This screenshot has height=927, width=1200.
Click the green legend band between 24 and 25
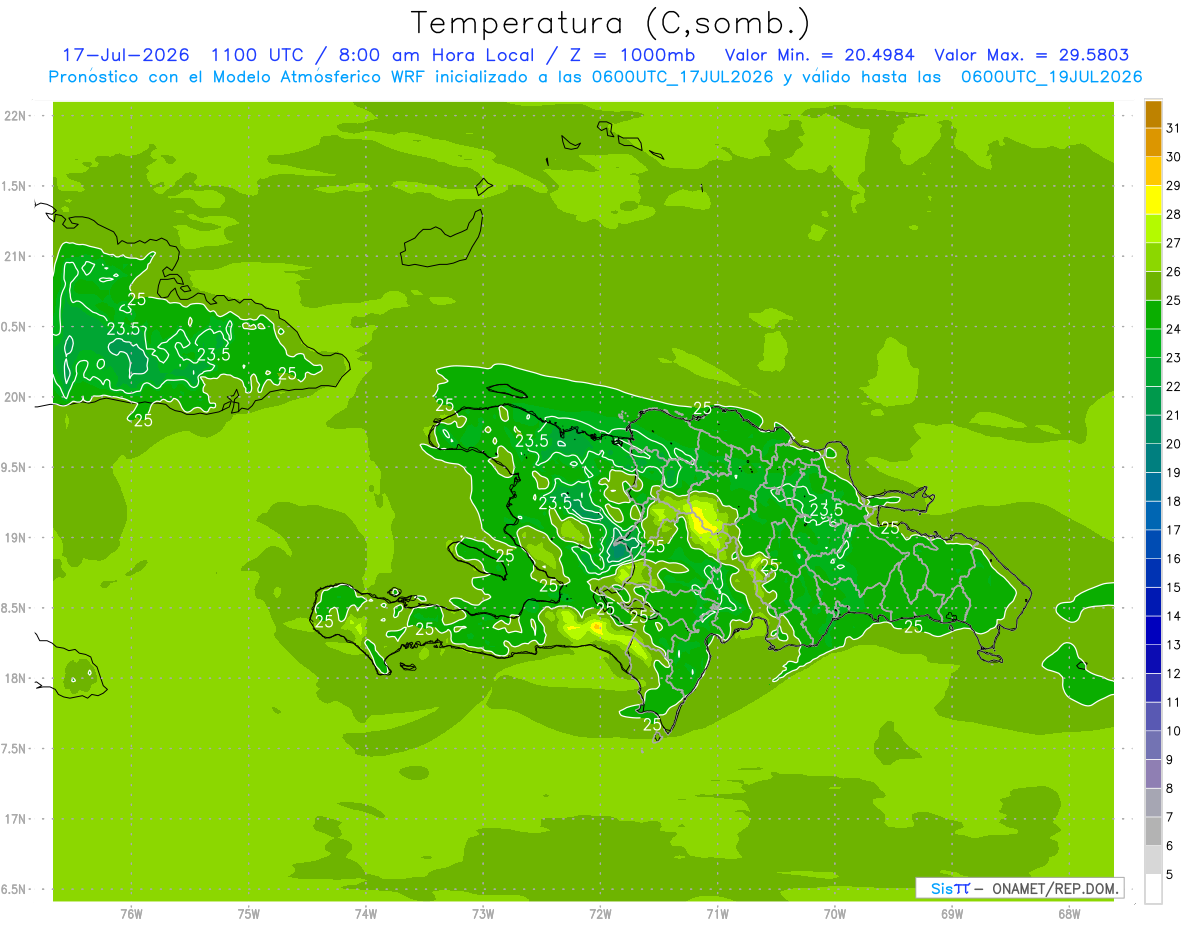click(1153, 315)
